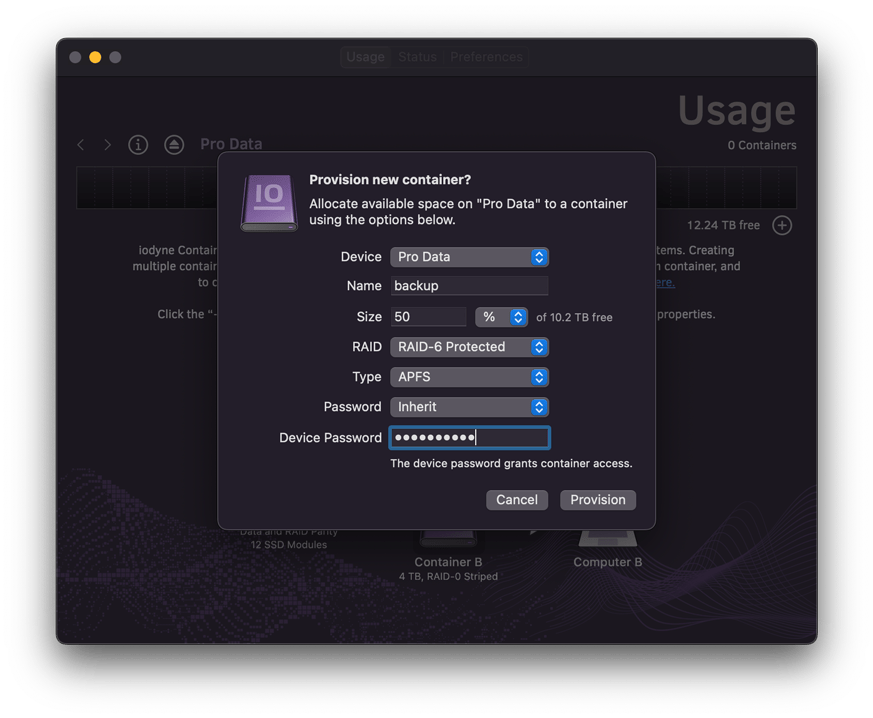Click 'of 10.2 TB free' text
The width and height of the screenshot is (873, 718).
tap(574, 317)
